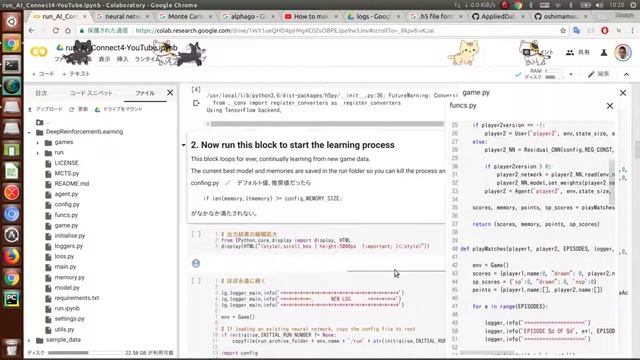The height and width of the screenshot is (360, 640).
Task: Go back using browser back arrow
Action: click(32, 31)
